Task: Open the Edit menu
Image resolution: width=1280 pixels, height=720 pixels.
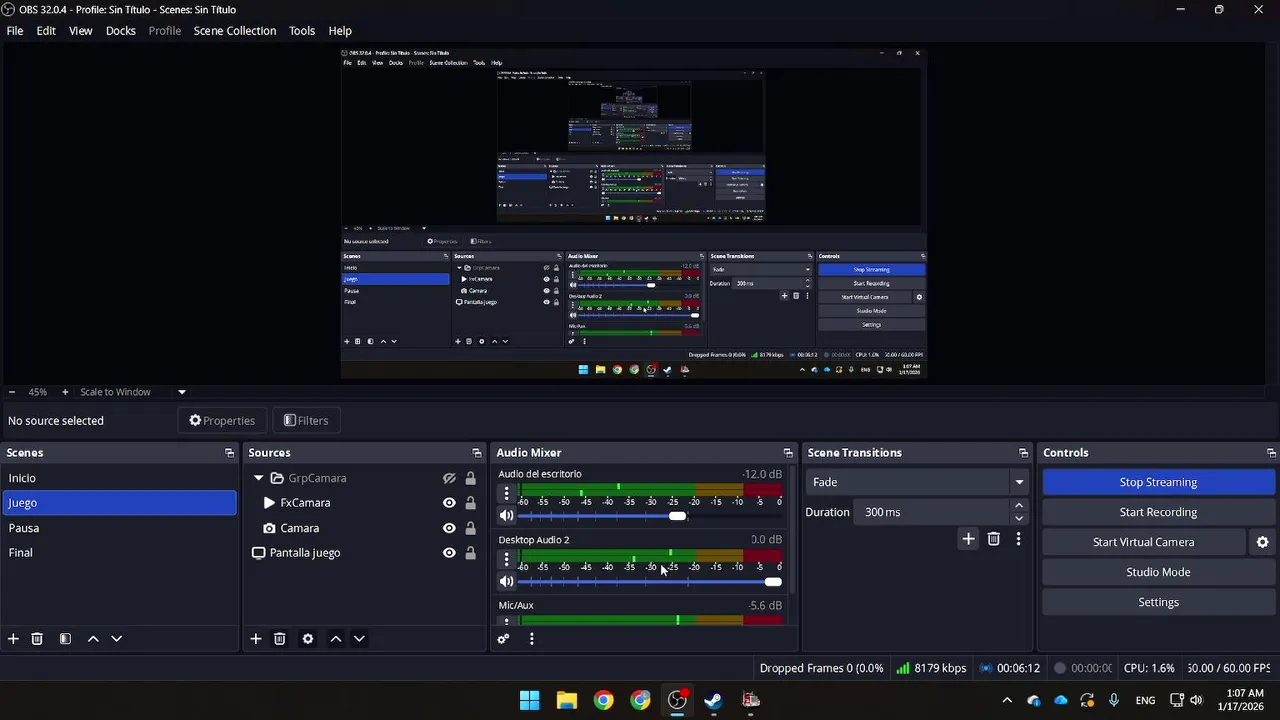Action: point(46,31)
